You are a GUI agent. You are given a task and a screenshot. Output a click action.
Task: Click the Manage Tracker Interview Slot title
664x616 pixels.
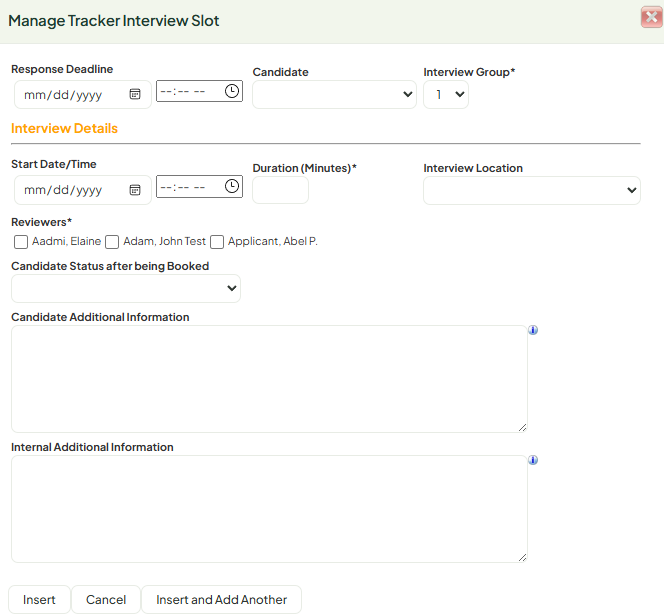(113, 21)
